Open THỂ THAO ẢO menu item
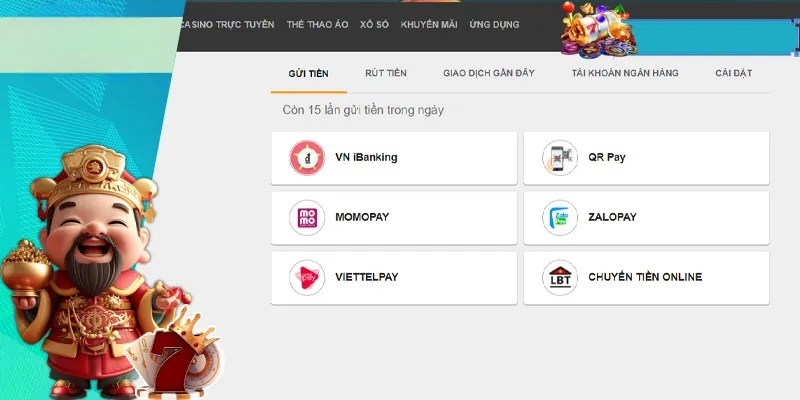 click(317, 24)
